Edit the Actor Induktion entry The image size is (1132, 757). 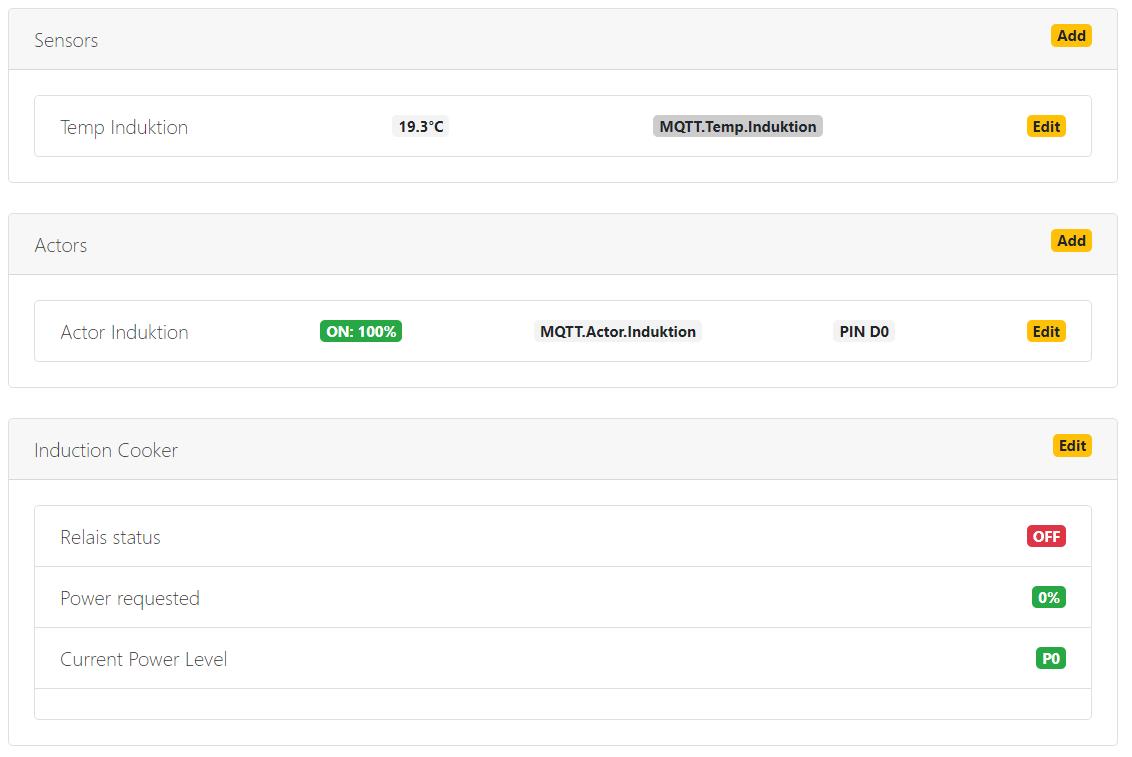pyautogui.click(x=1046, y=332)
